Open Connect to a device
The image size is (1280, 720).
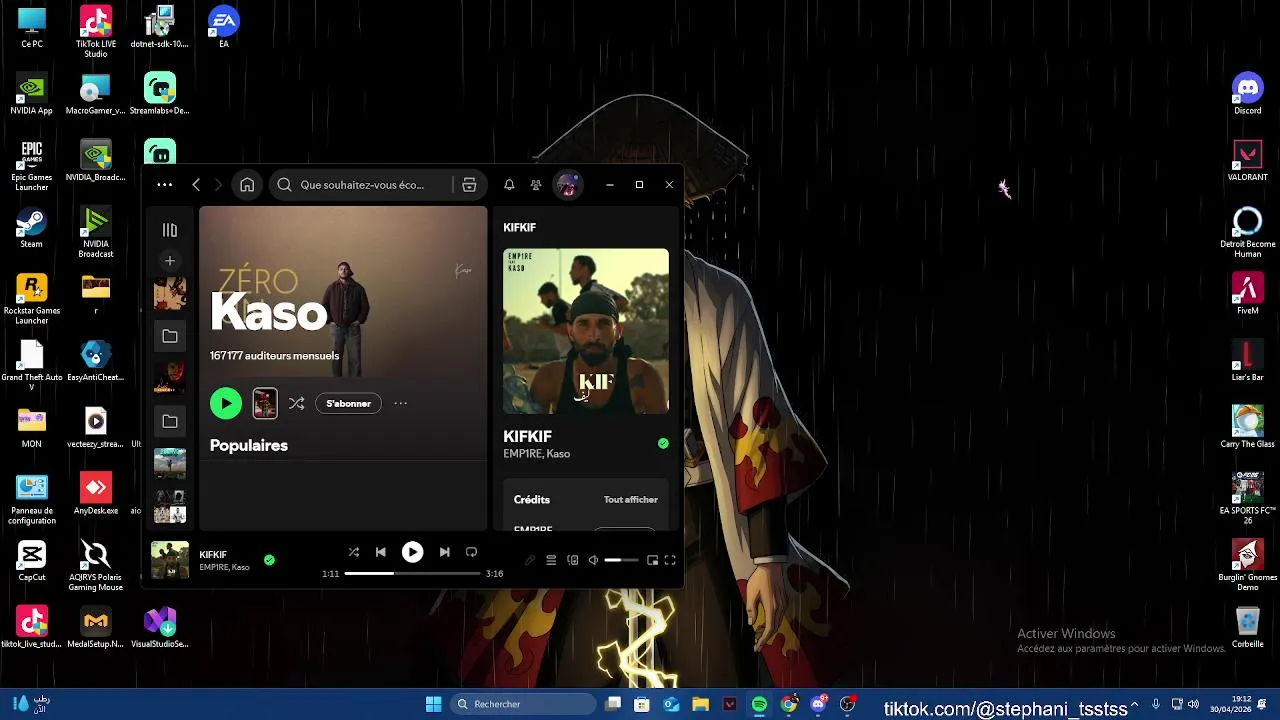click(x=573, y=560)
